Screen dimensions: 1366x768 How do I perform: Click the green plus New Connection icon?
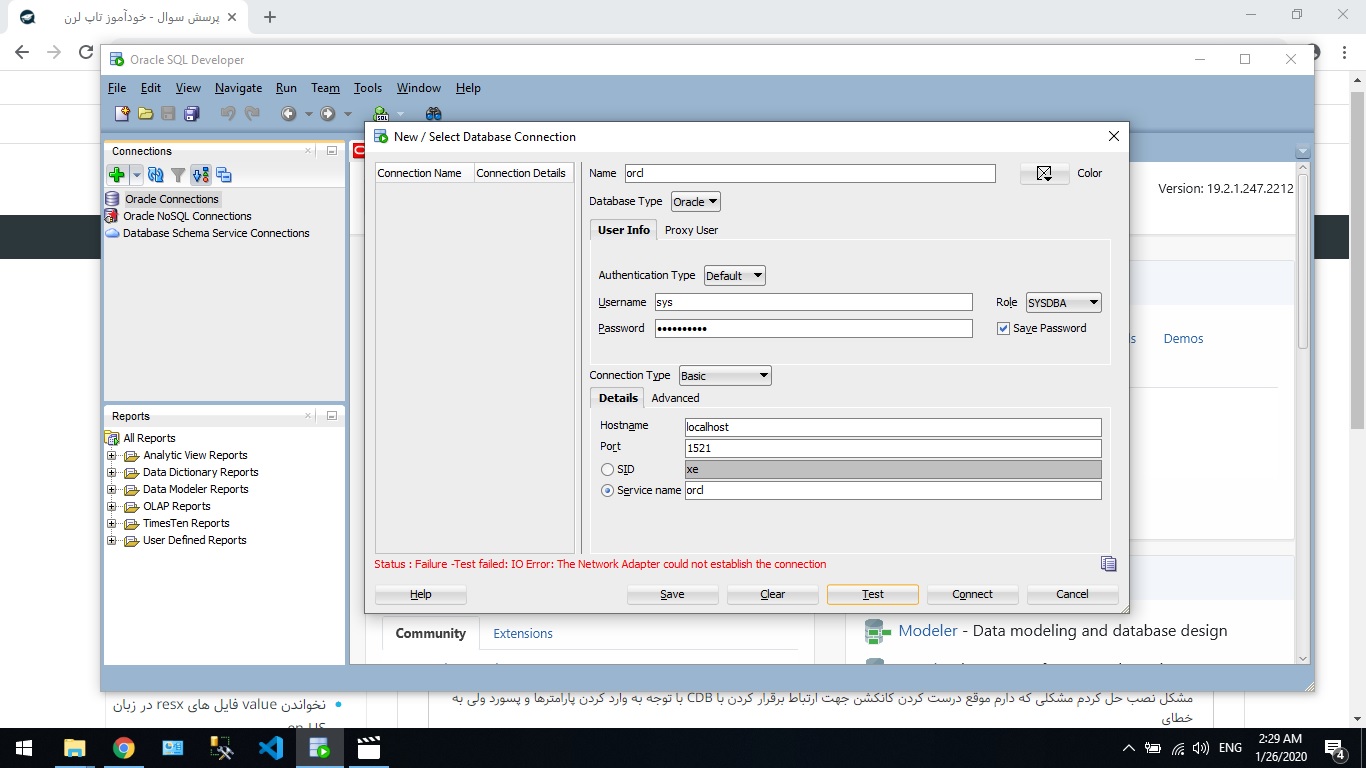click(117, 175)
